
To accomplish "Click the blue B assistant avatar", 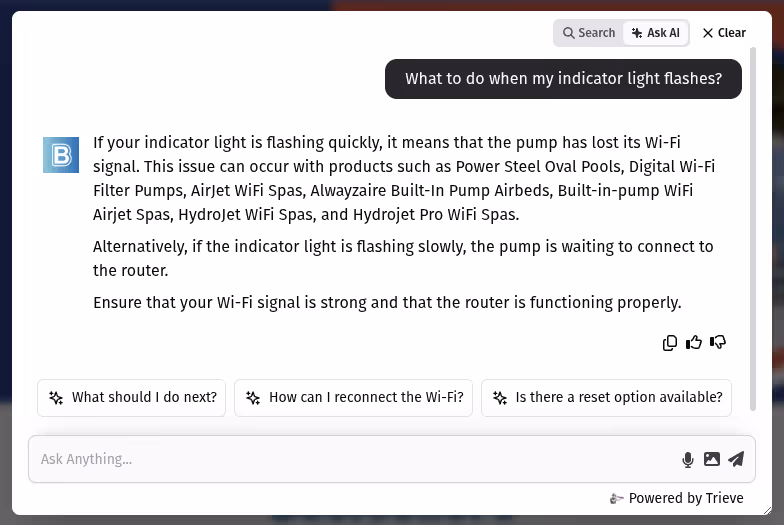I will (61, 155).
